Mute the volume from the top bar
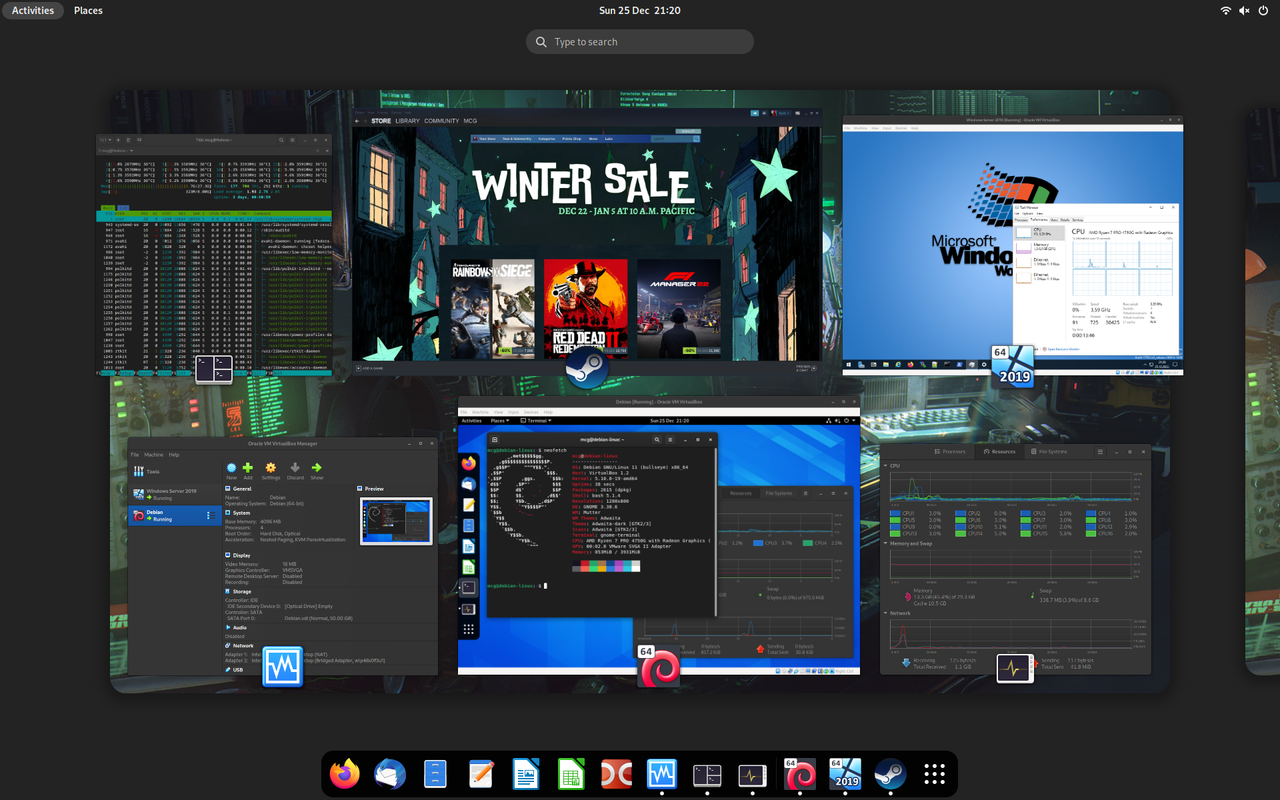This screenshot has width=1280, height=800. (1244, 11)
